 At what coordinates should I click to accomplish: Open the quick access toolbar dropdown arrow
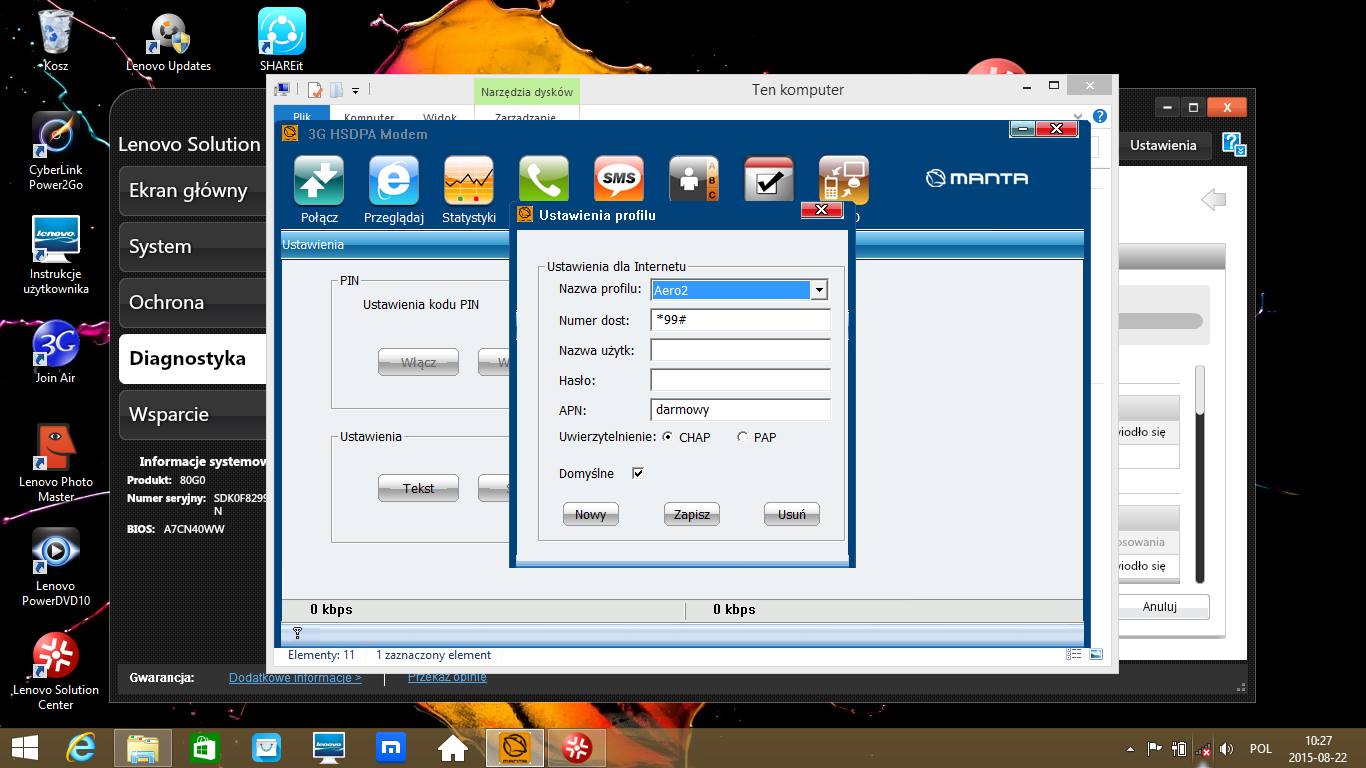(355, 91)
